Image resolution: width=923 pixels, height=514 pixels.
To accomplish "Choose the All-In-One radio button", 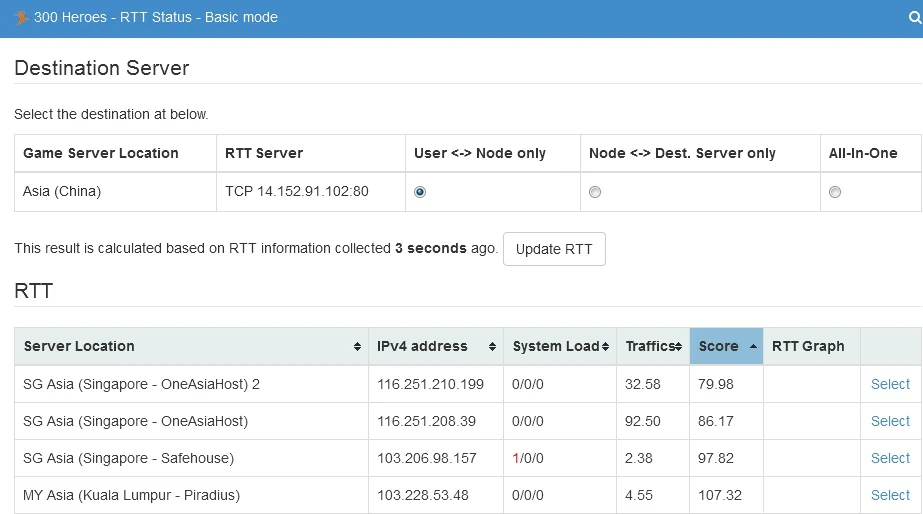I will 835,192.
